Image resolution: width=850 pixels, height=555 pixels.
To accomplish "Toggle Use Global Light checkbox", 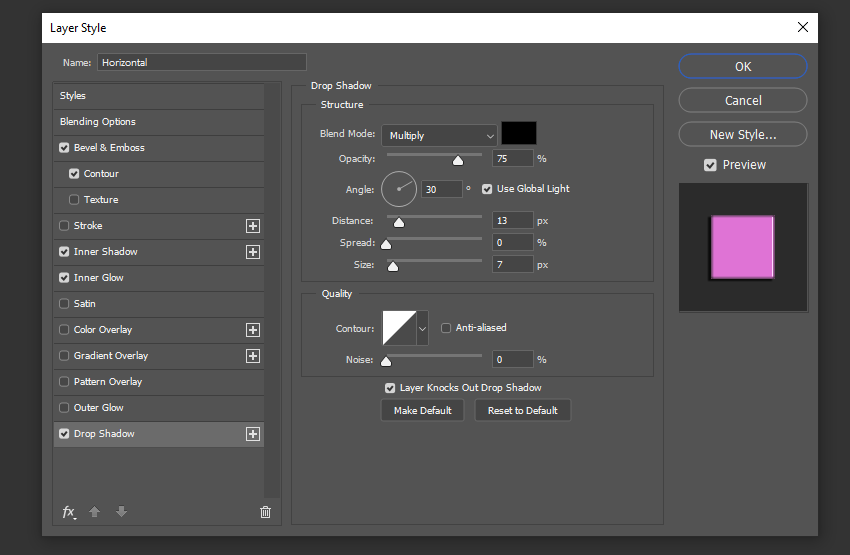I will [x=487, y=189].
